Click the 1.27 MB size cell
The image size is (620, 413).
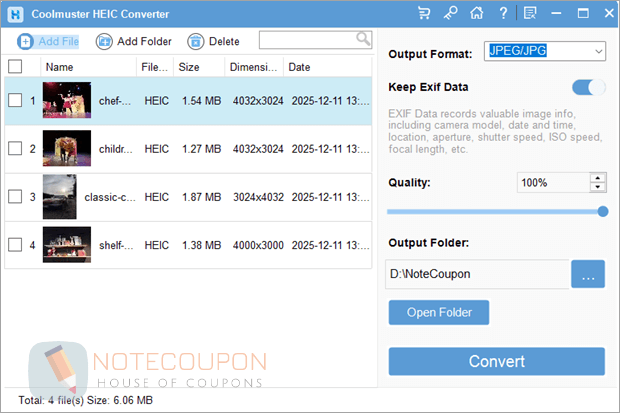(201, 149)
